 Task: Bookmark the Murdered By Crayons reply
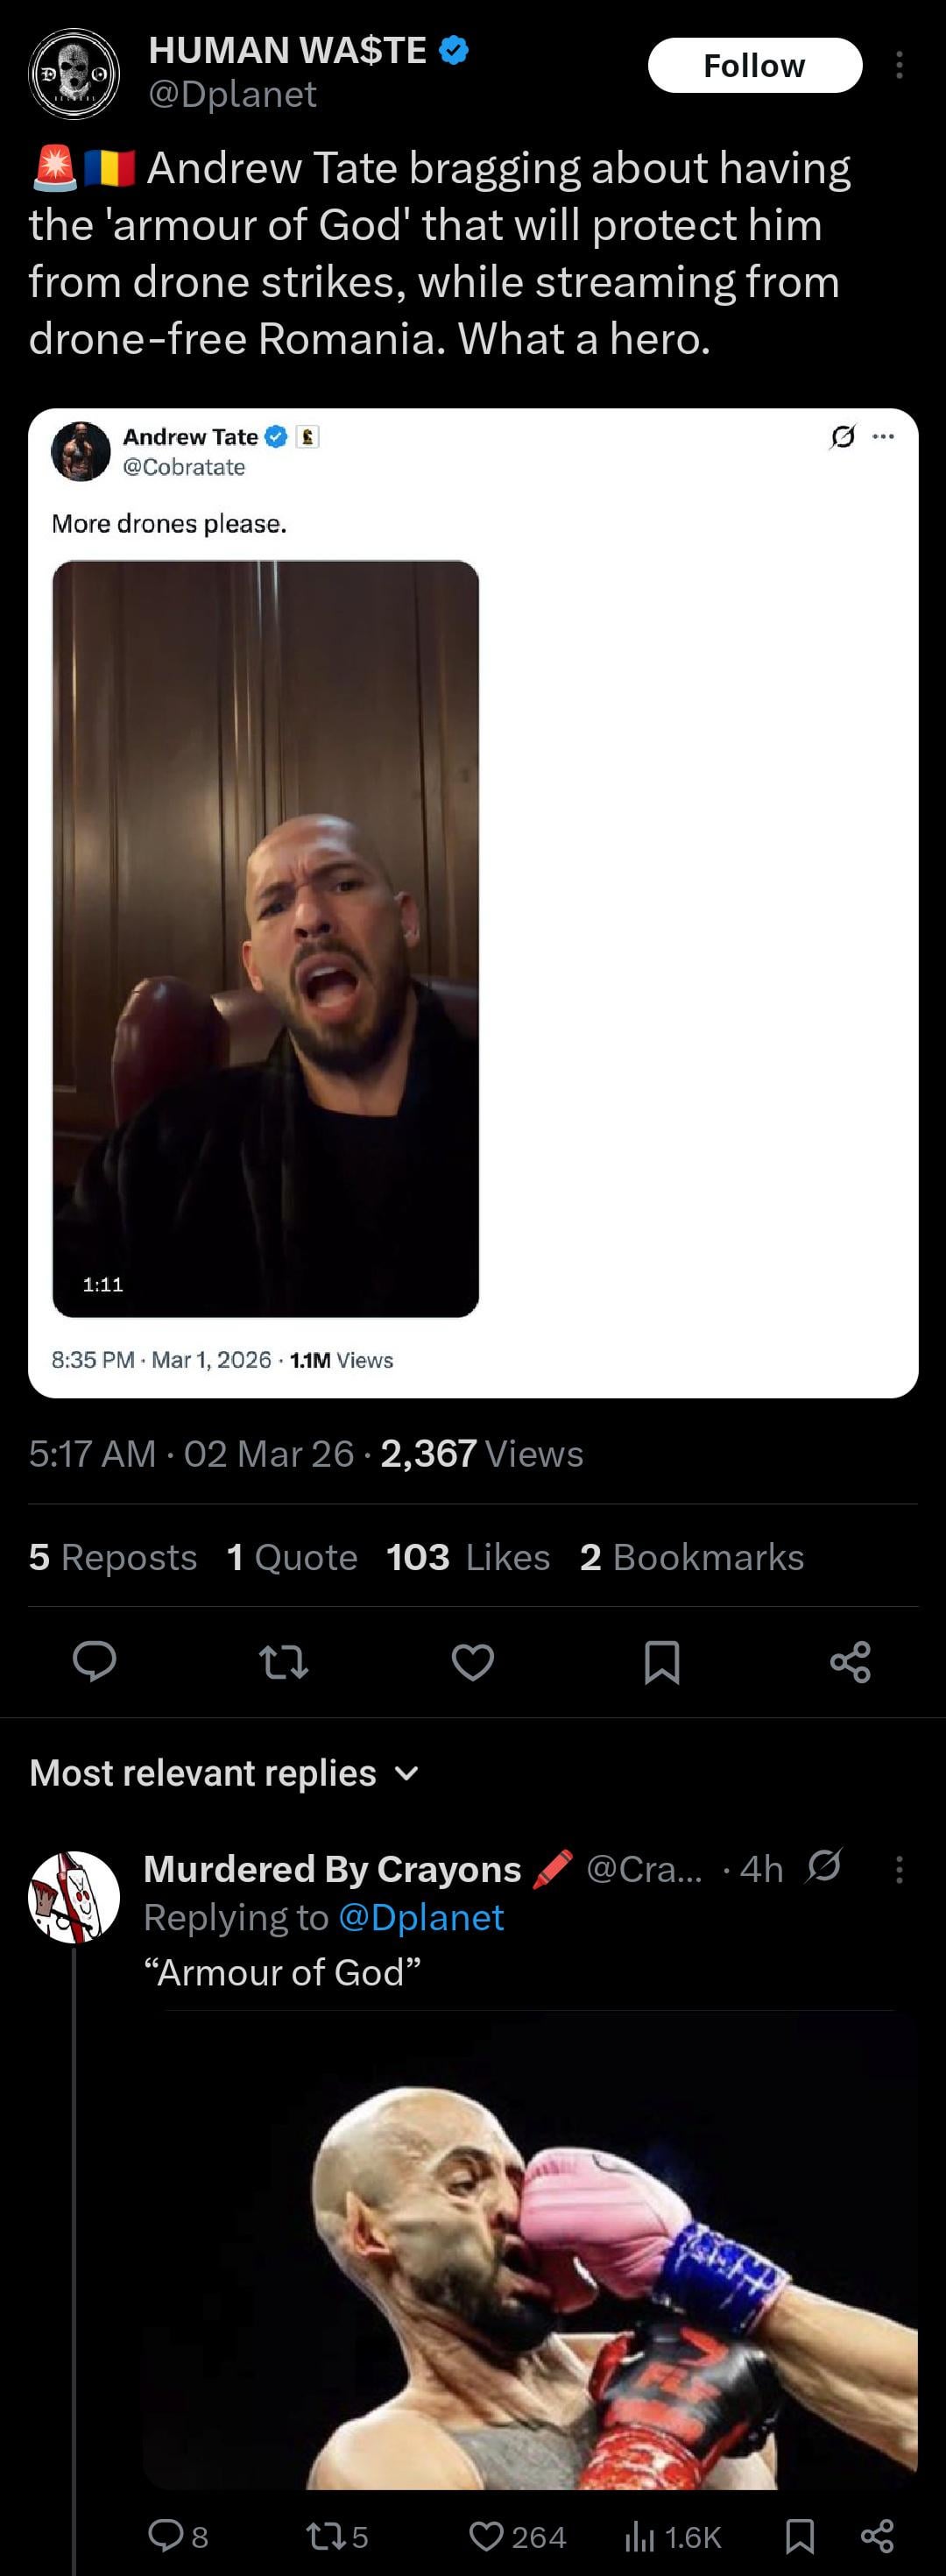click(x=799, y=2535)
